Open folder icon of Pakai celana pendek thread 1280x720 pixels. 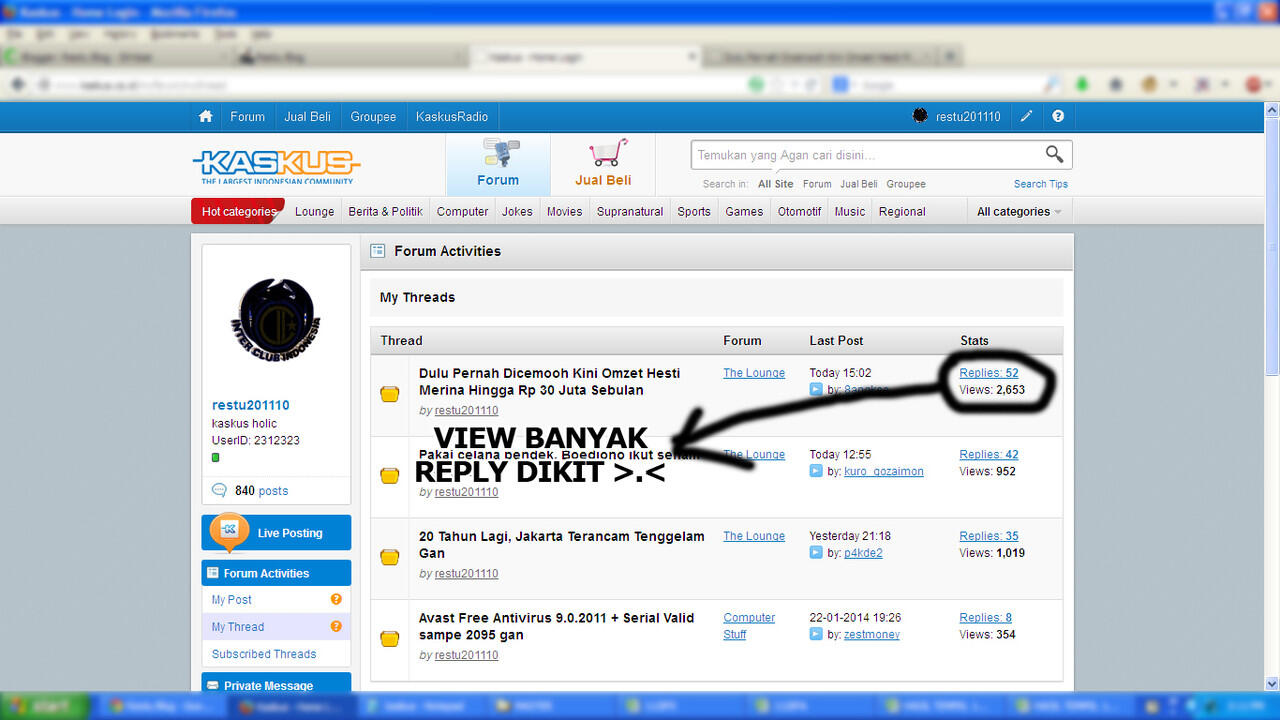[390, 476]
